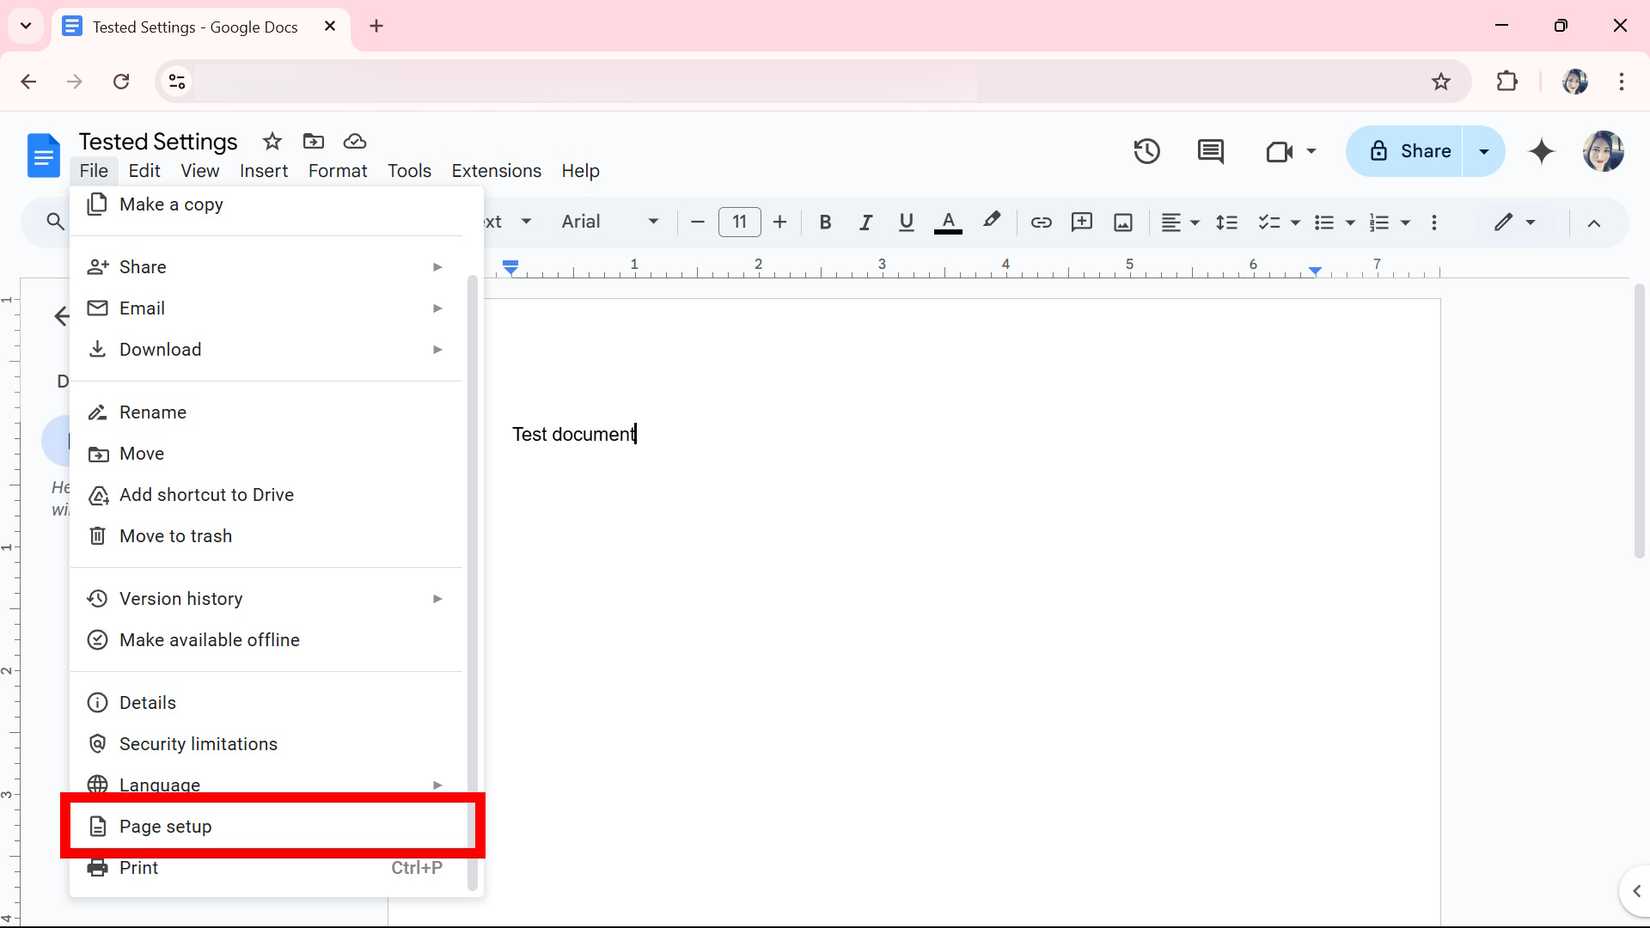Open the text color swatch
The image size is (1650, 928).
[x=948, y=222]
